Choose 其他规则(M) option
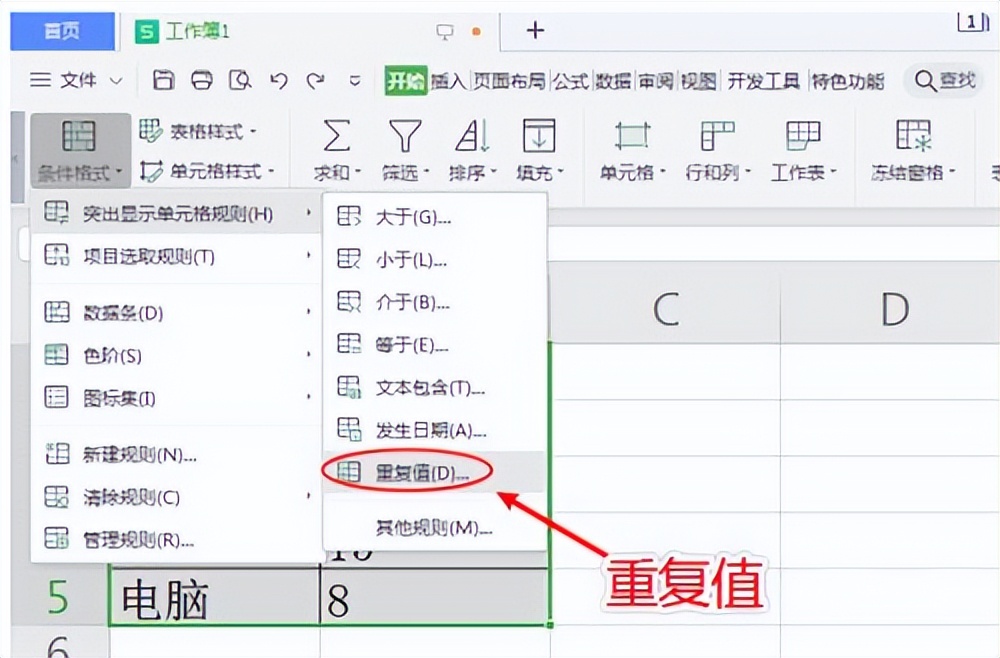The height and width of the screenshot is (658, 1000). (435, 528)
